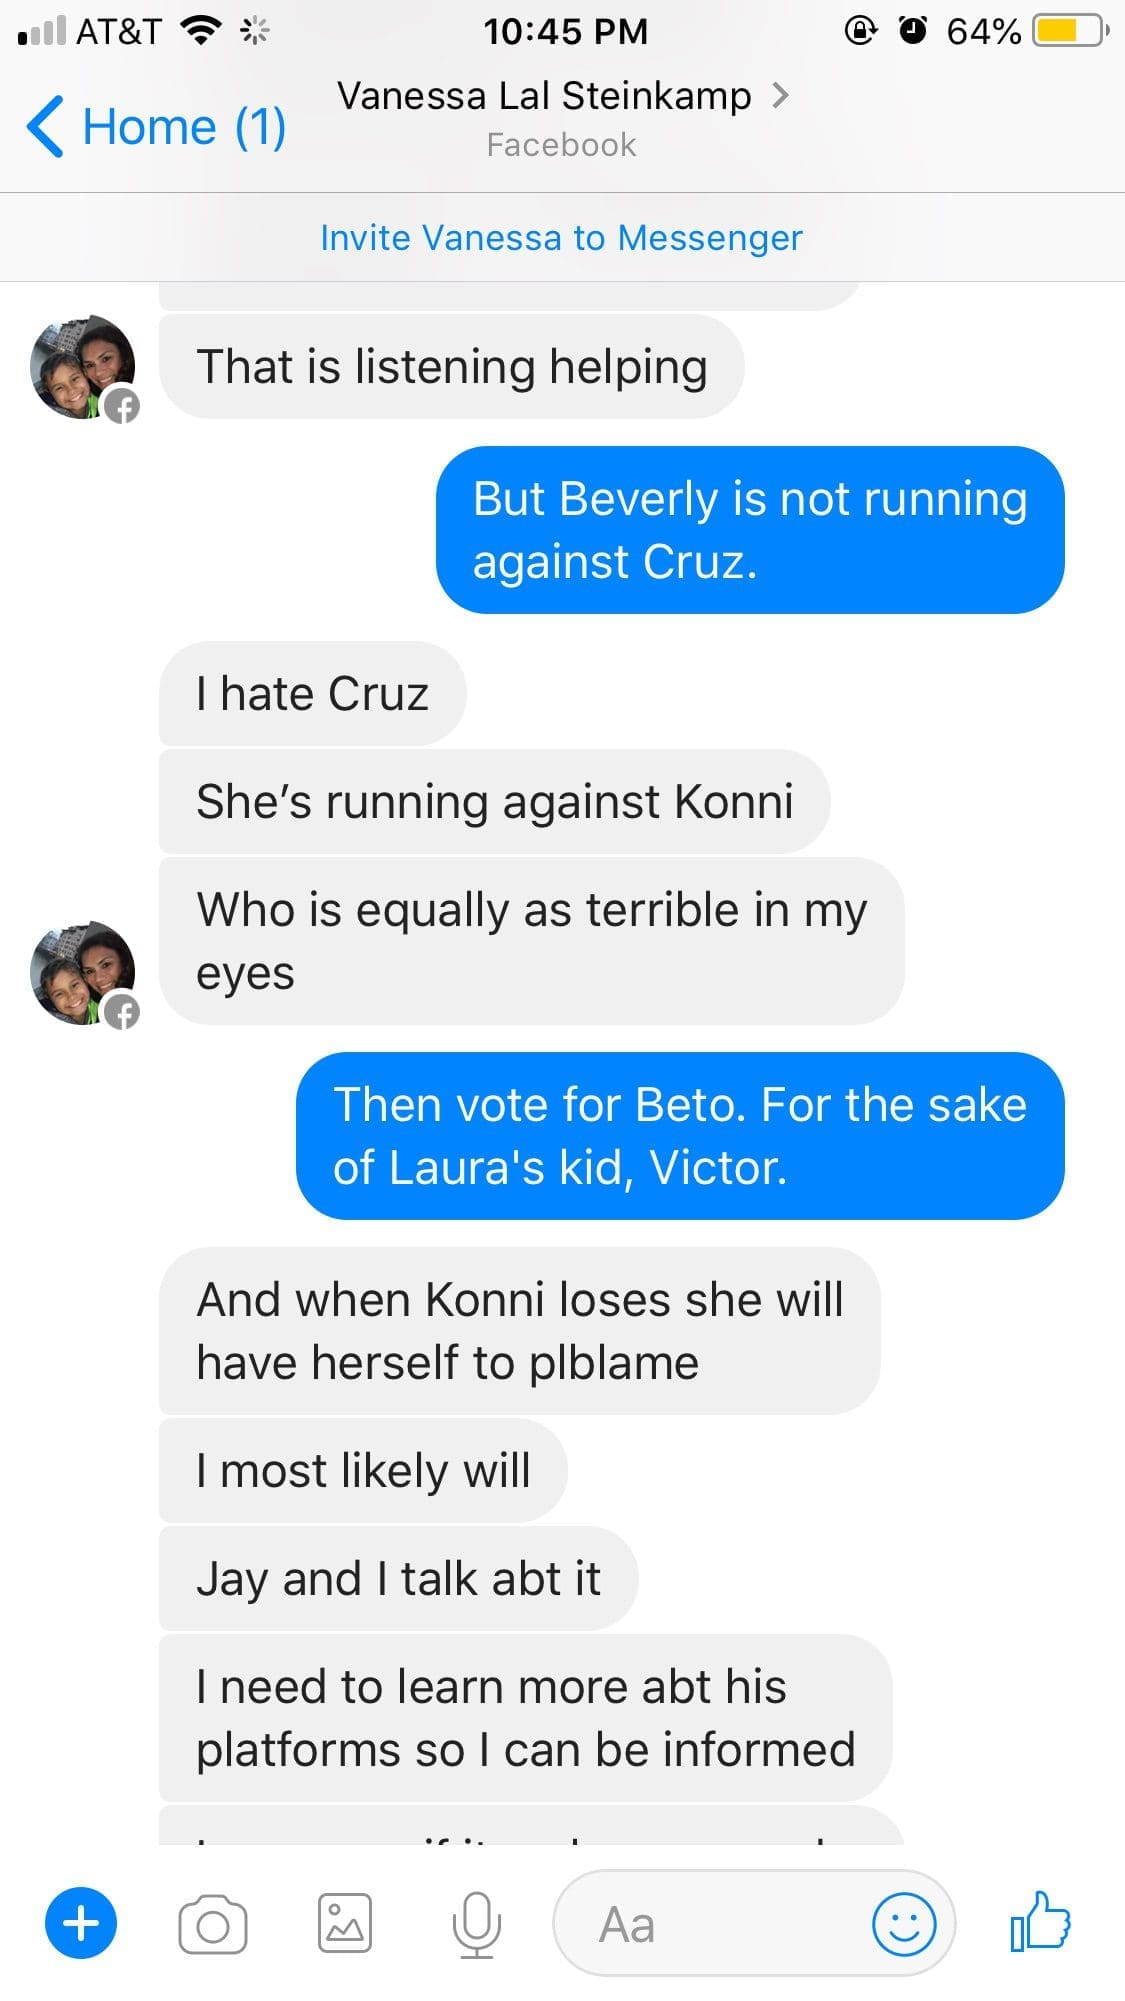Expand Vanessa Lal Steinkamp contact details chevron

click(781, 96)
